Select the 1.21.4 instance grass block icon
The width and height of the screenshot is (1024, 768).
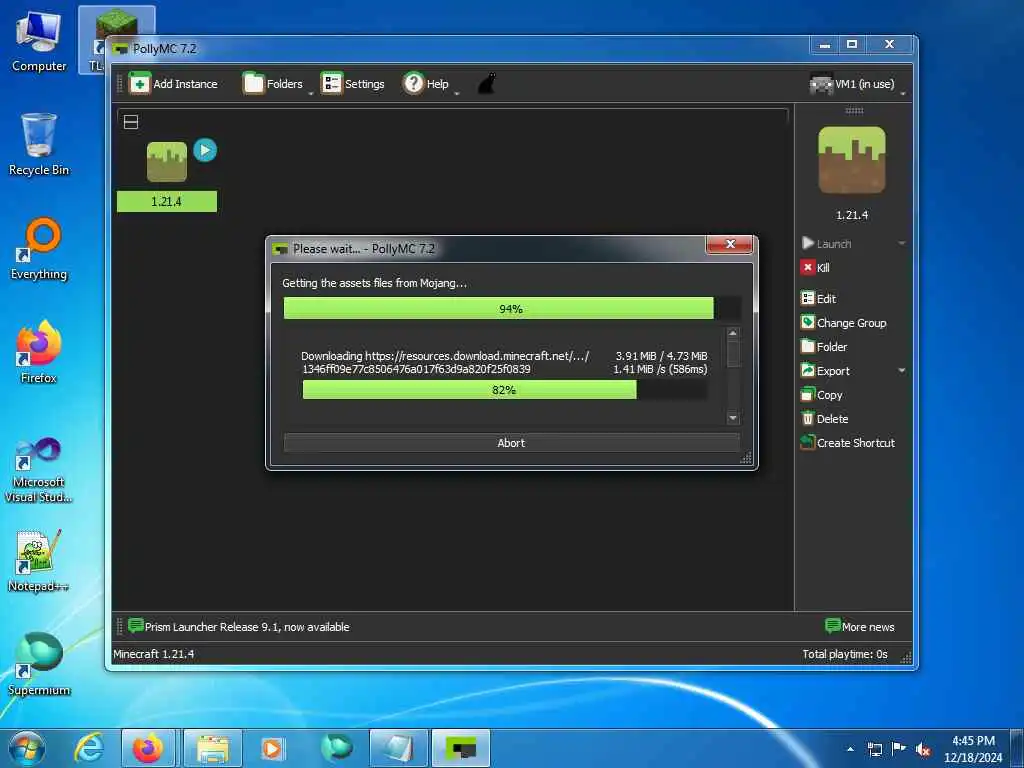[167, 162]
